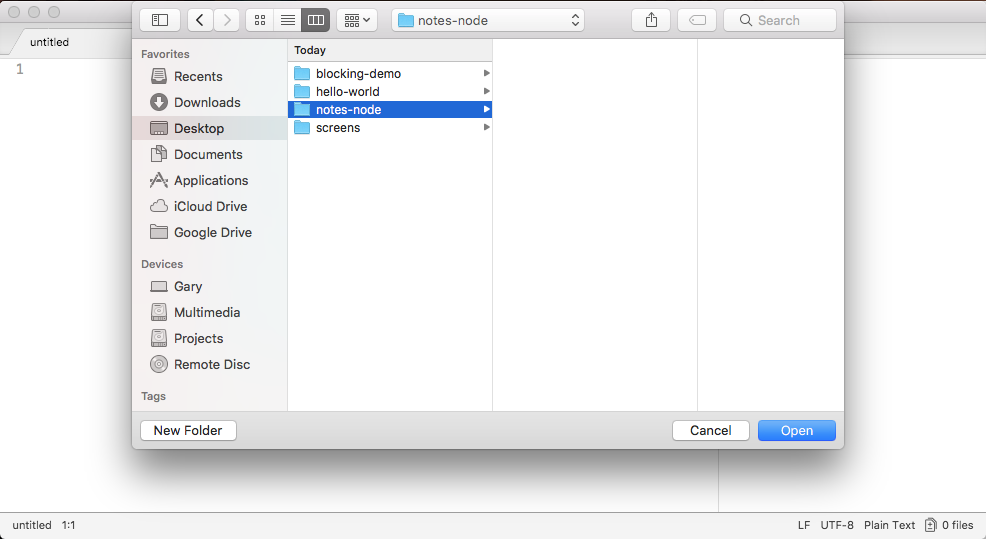The image size is (986, 539).
Task: Click the hello-world folder icon
Action: pos(302,92)
